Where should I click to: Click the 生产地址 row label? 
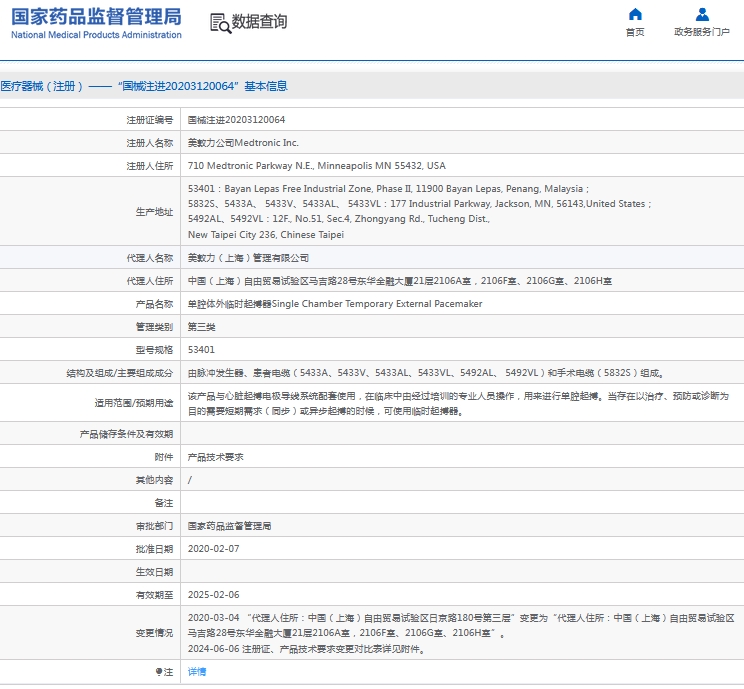tap(155, 212)
